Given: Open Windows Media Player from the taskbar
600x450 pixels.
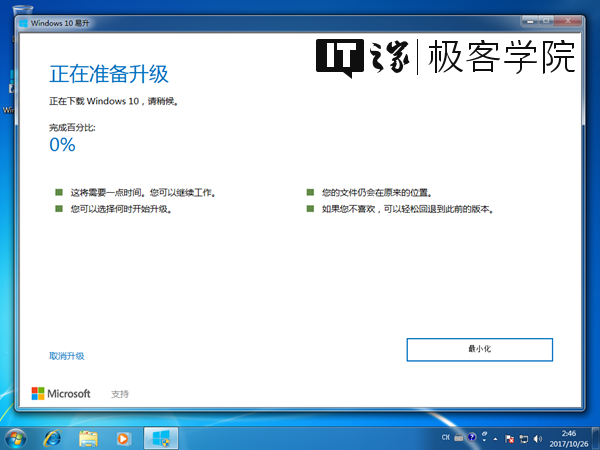Looking at the screenshot, I should click(x=124, y=439).
